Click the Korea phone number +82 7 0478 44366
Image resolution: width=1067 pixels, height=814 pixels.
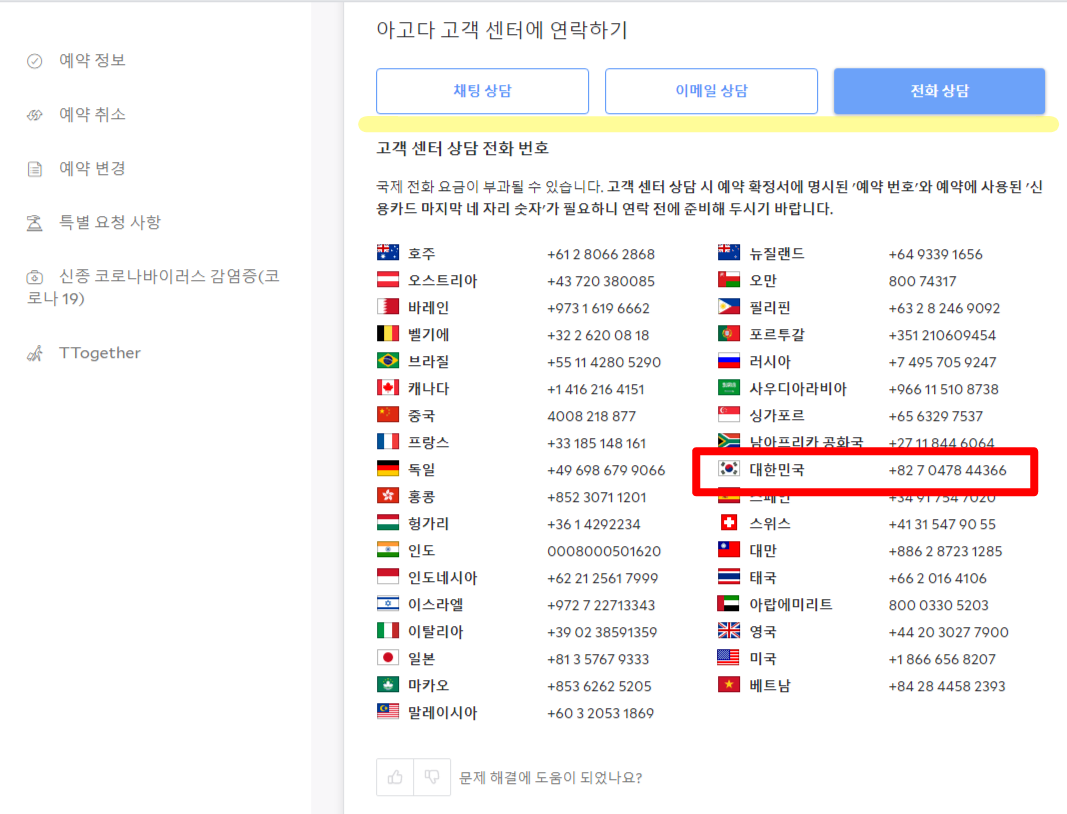pyautogui.click(x=947, y=470)
